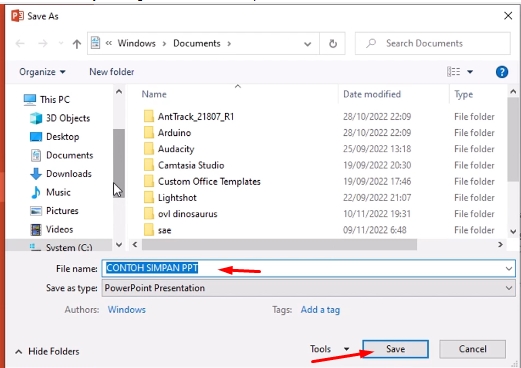The image size is (521, 368).
Task: Sort by the Name column header
Action: [154, 94]
